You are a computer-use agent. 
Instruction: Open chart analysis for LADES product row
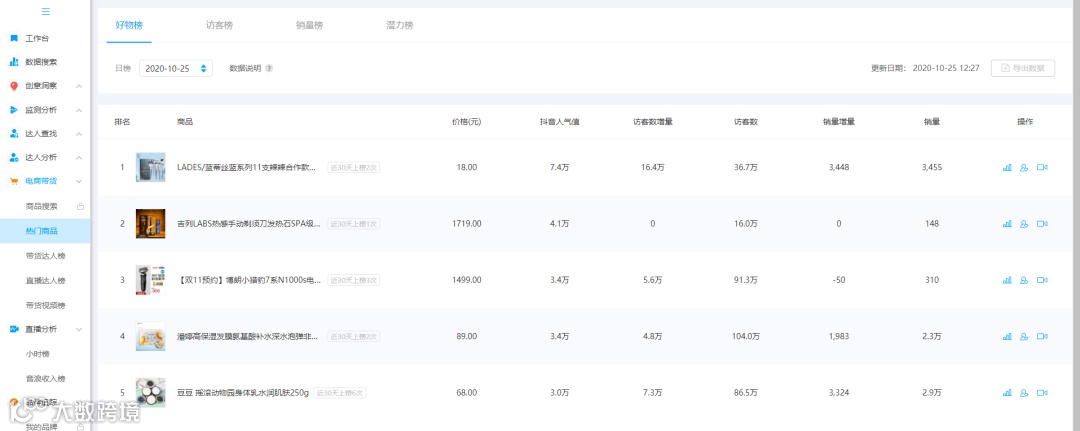pyautogui.click(x=1007, y=167)
